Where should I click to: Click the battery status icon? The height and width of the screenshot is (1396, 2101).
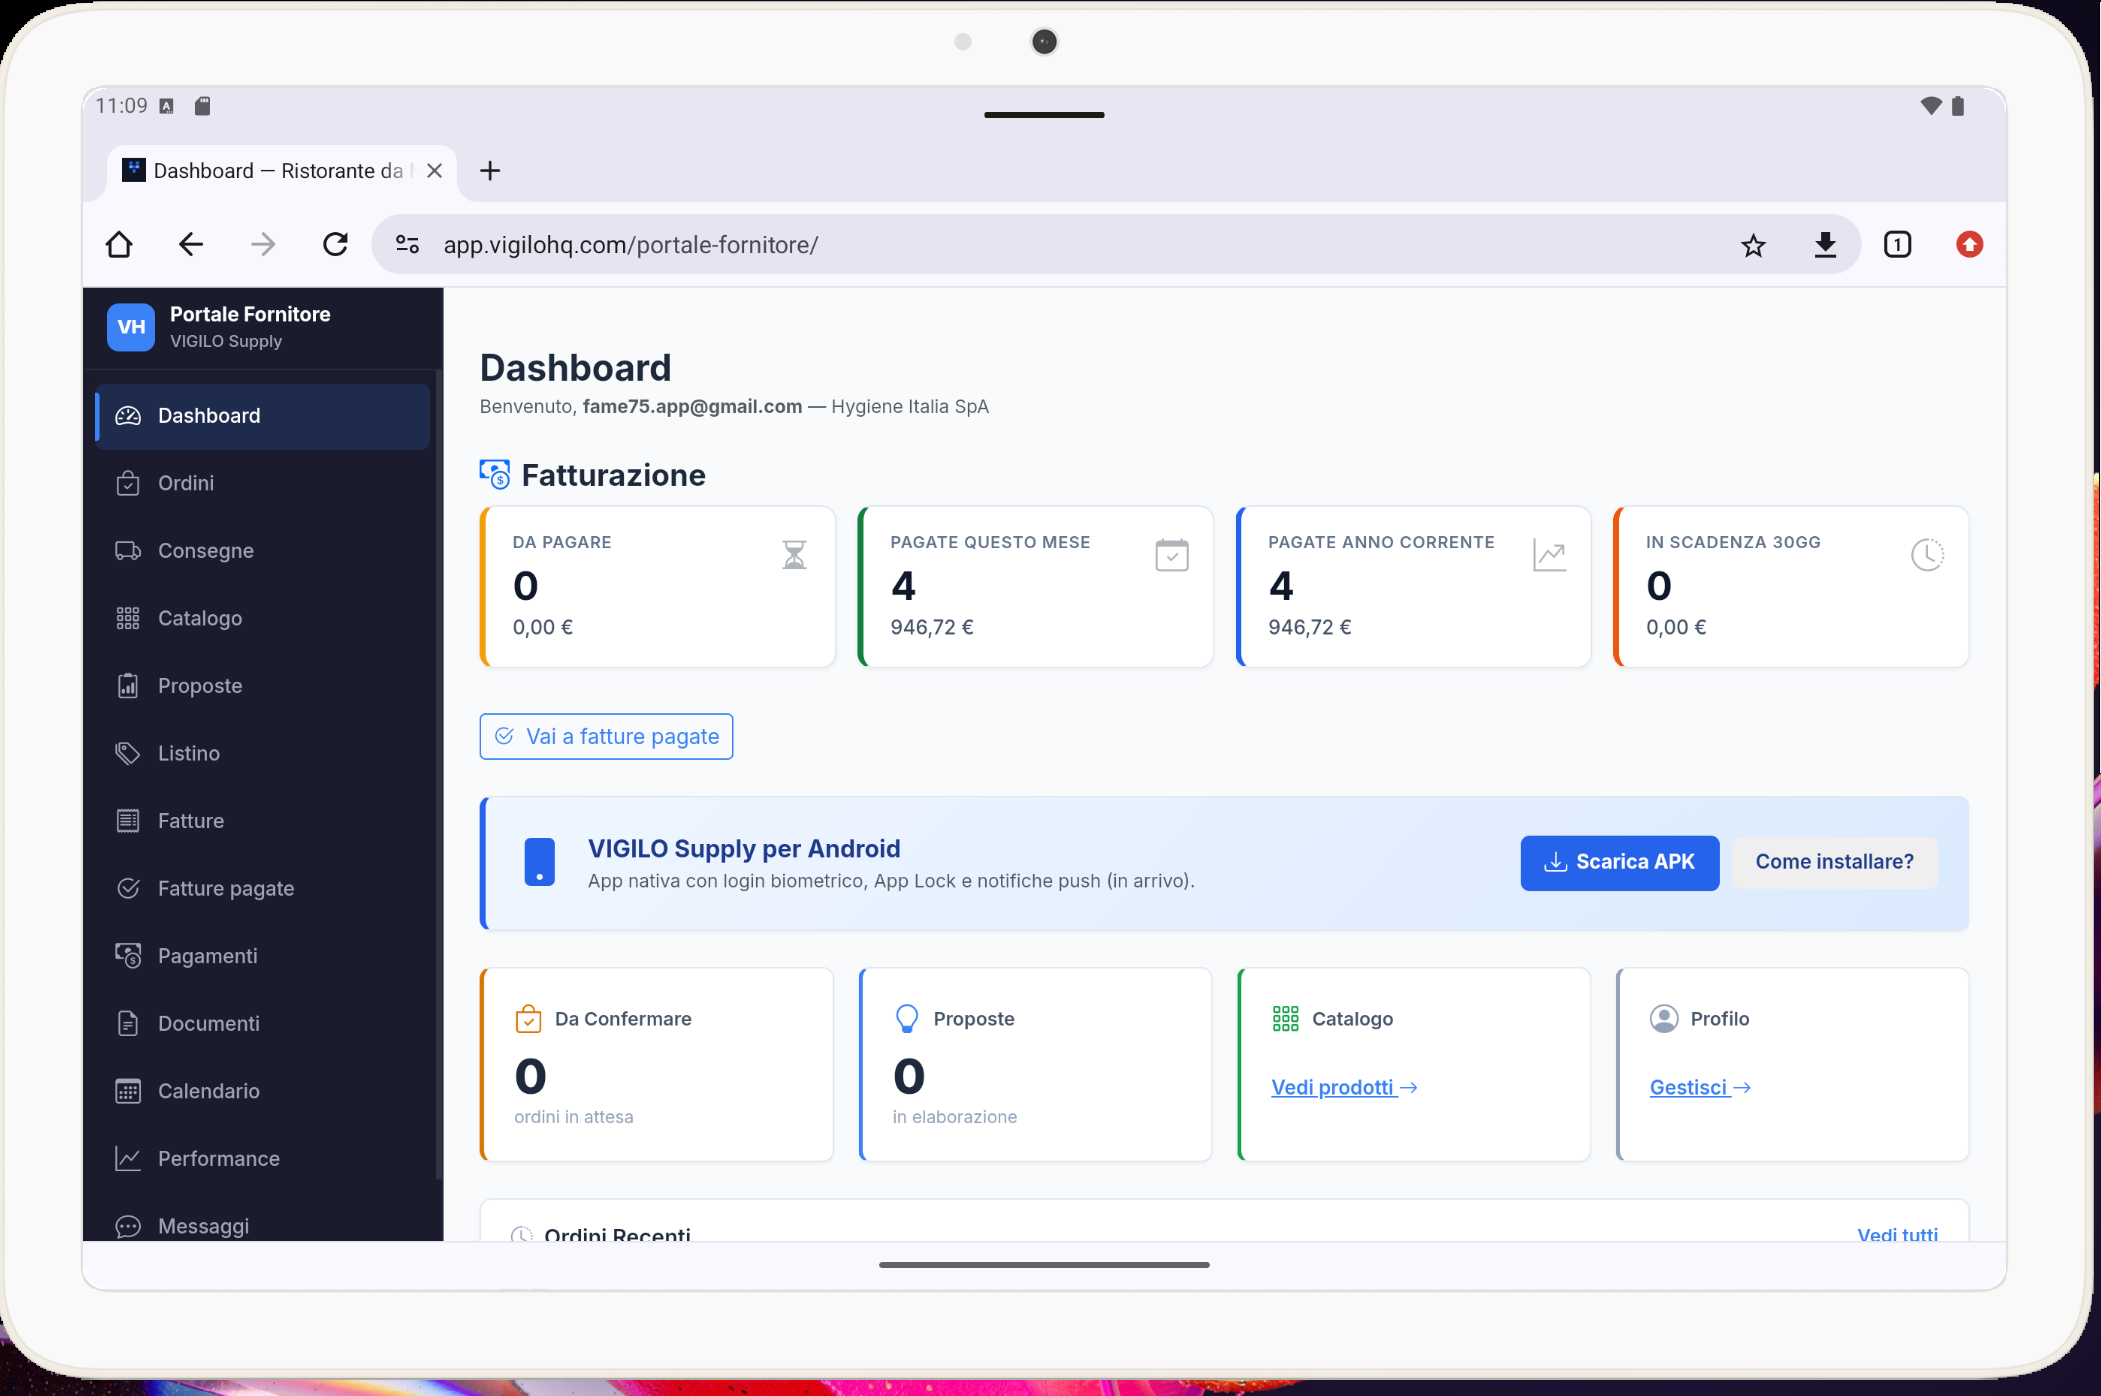pos(1958,106)
